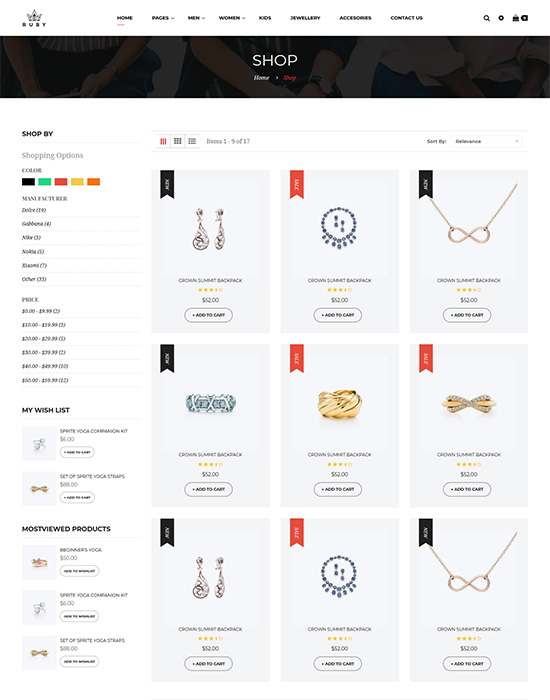Click the search magnifier icon in header
The width and height of the screenshot is (550, 700).
tap(486, 18)
